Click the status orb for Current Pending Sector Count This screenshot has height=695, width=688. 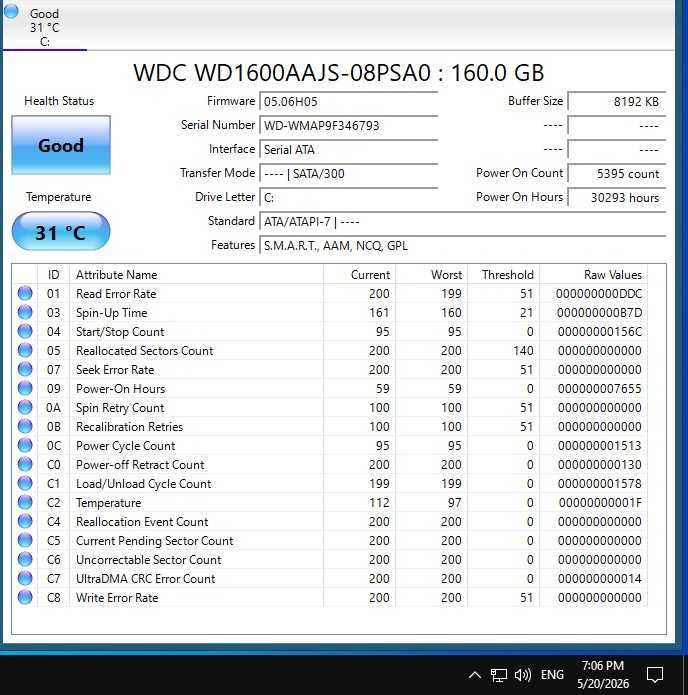click(x=25, y=540)
